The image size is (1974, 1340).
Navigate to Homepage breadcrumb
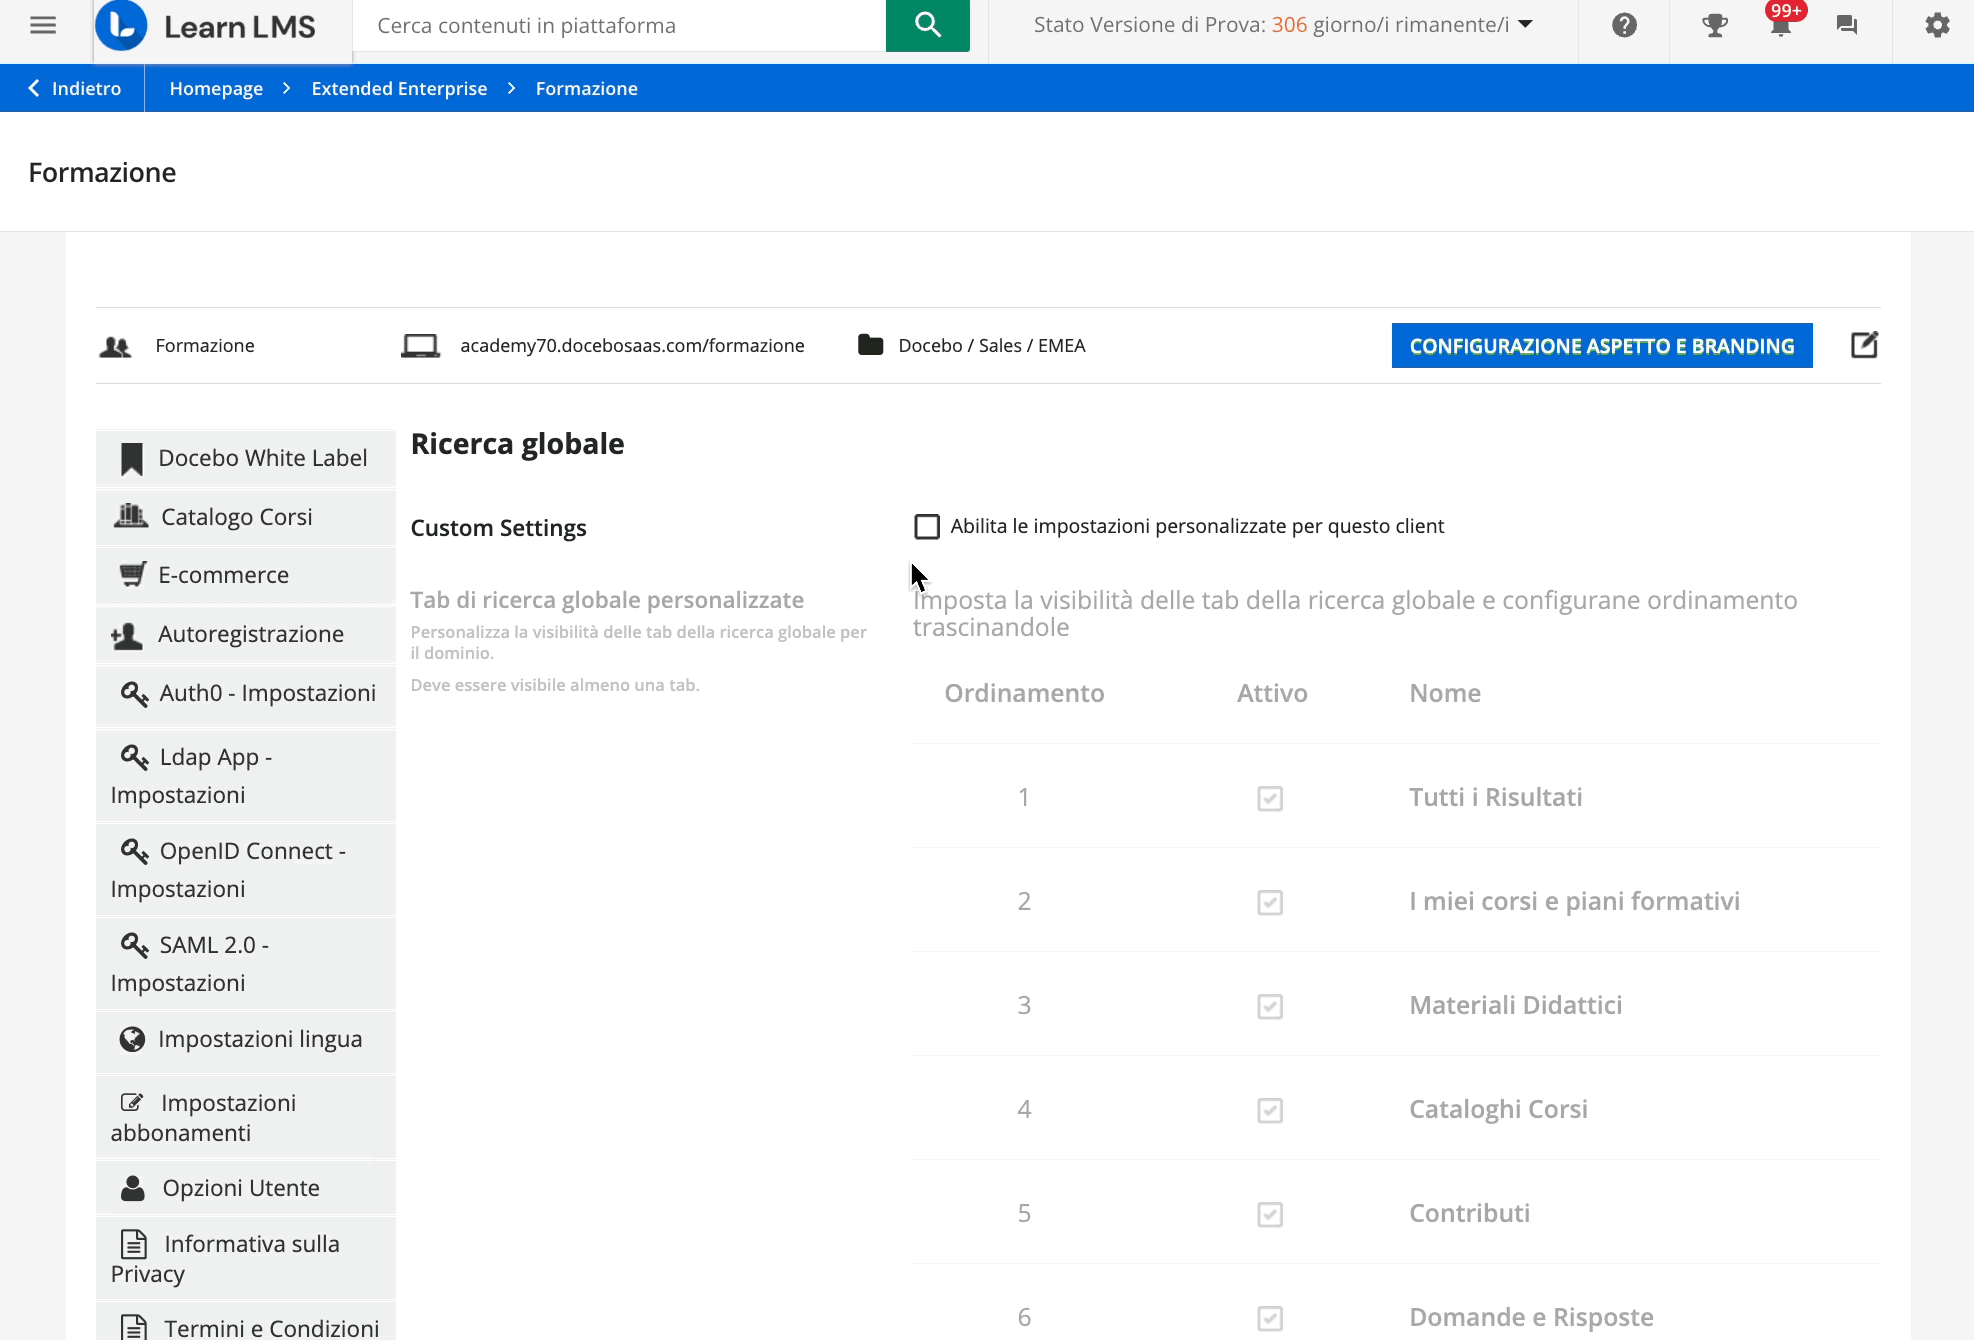pos(216,88)
